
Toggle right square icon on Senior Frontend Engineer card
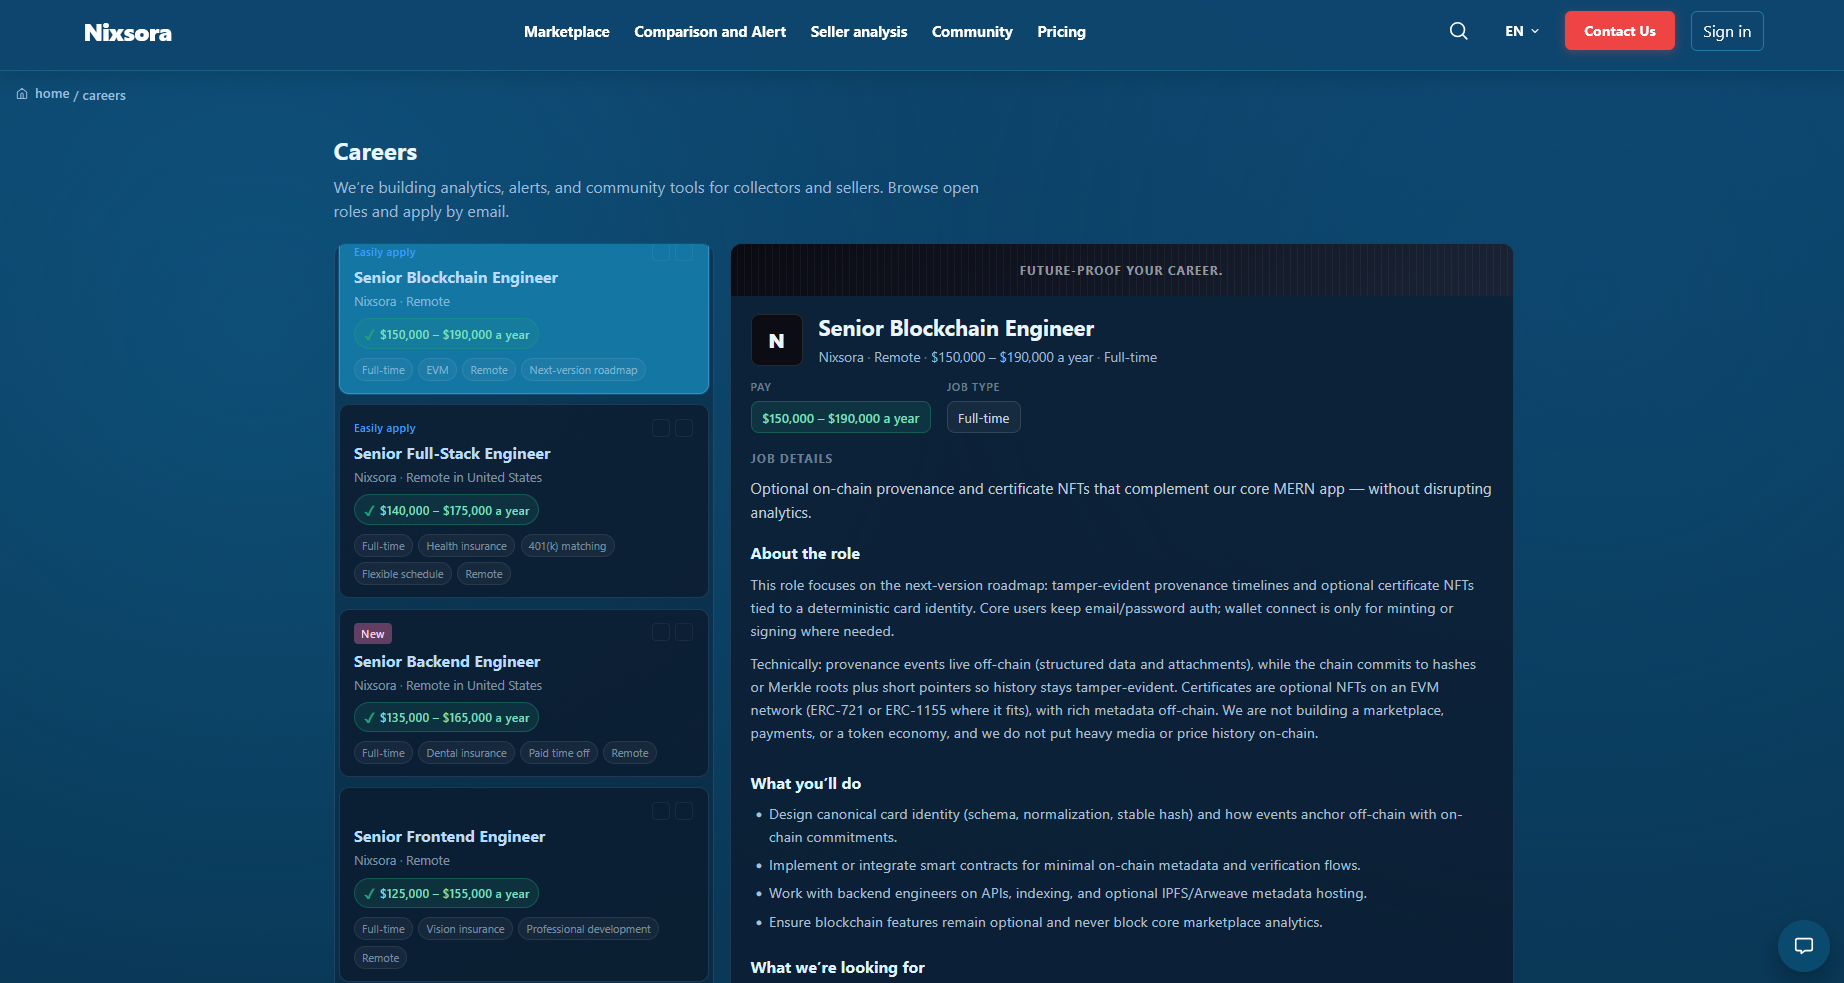tap(684, 811)
